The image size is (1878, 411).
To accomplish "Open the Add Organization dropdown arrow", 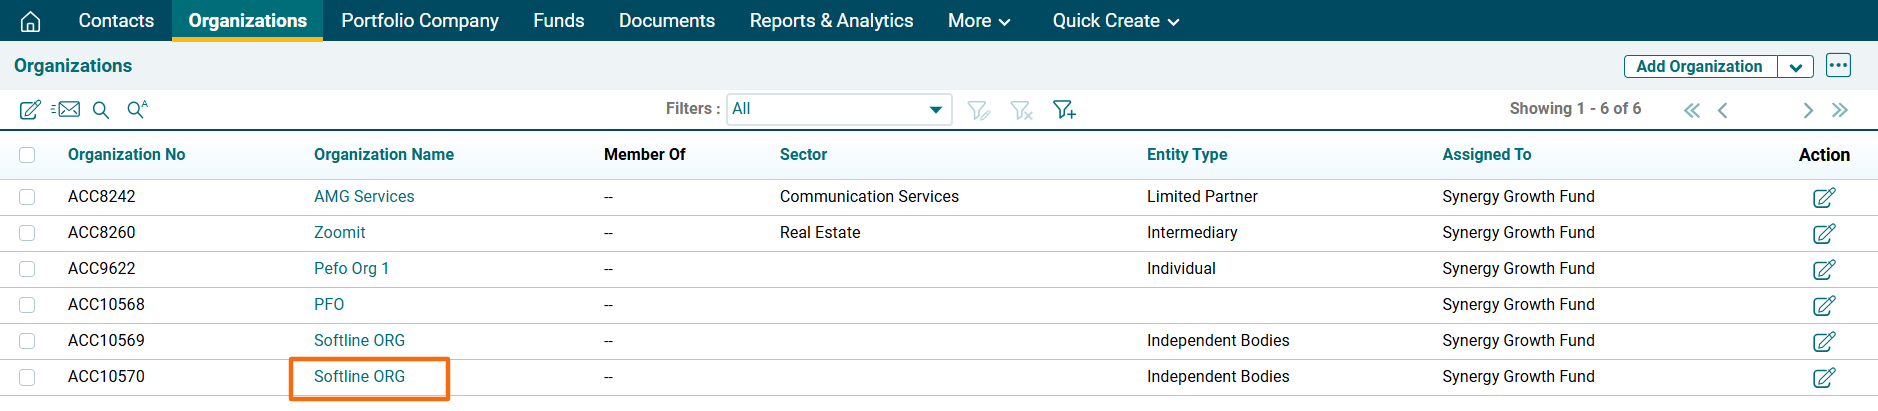I will pyautogui.click(x=1796, y=67).
